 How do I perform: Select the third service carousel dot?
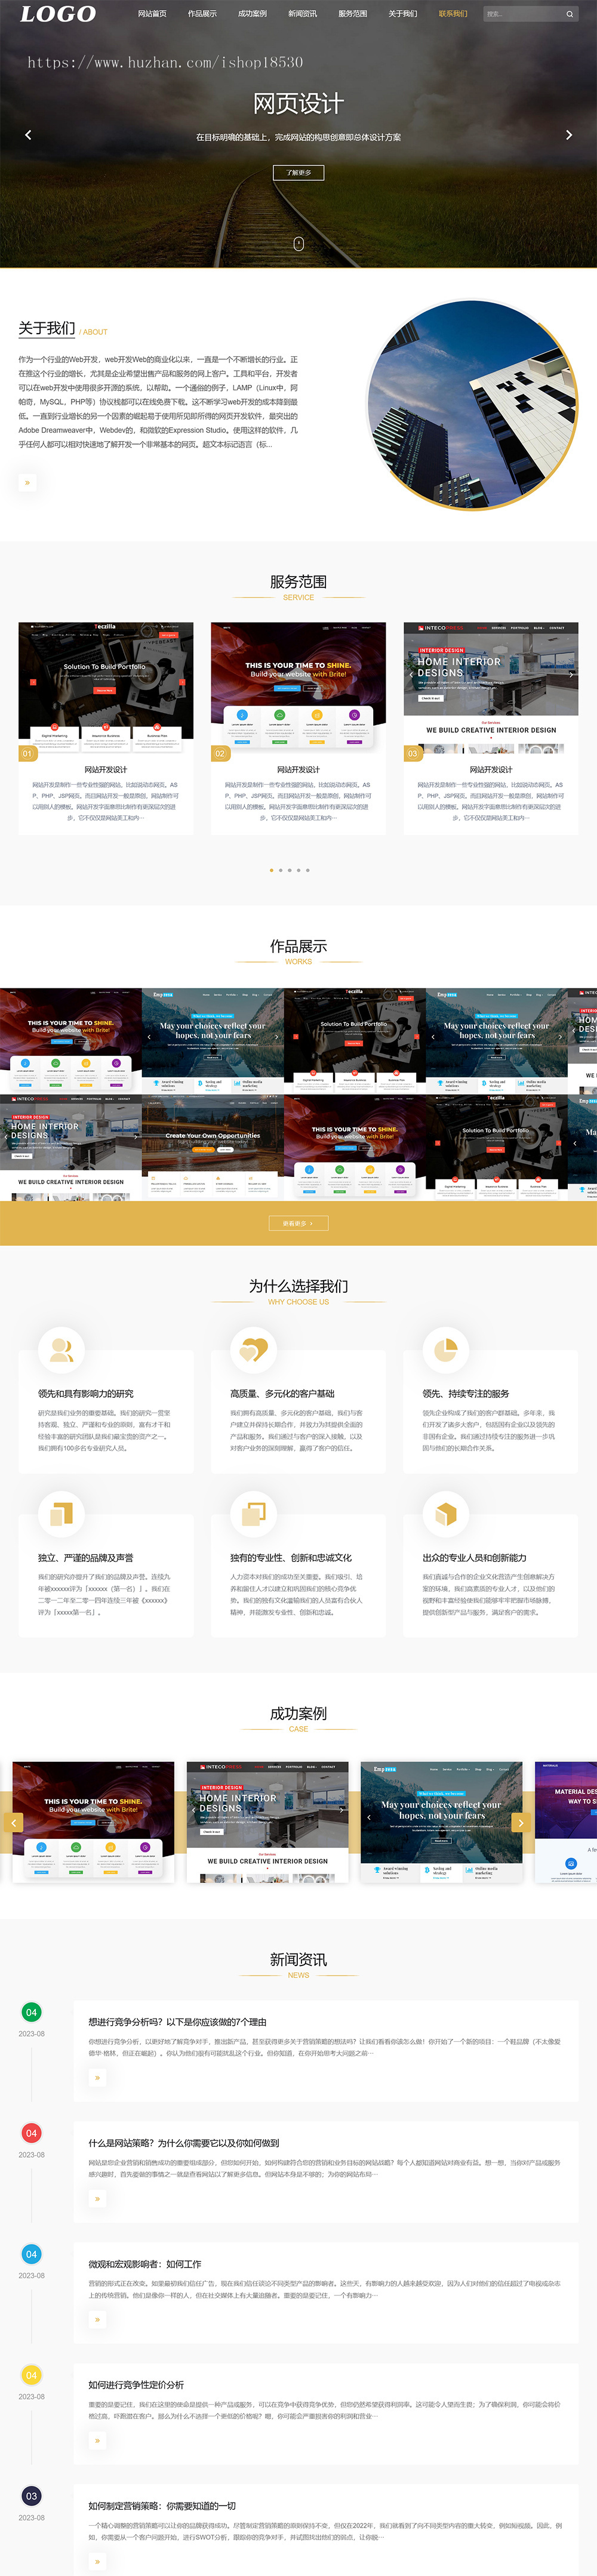[x=289, y=870]
